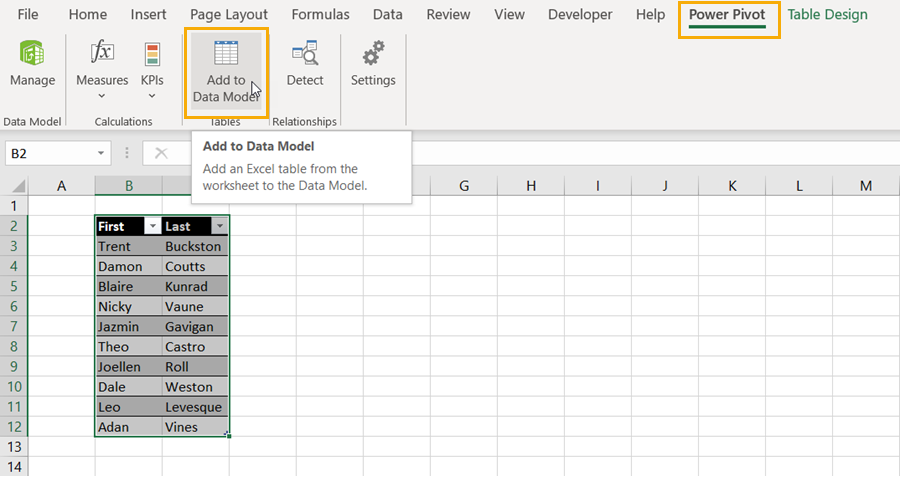
Task: Select column K header
Action: (732, 186)
